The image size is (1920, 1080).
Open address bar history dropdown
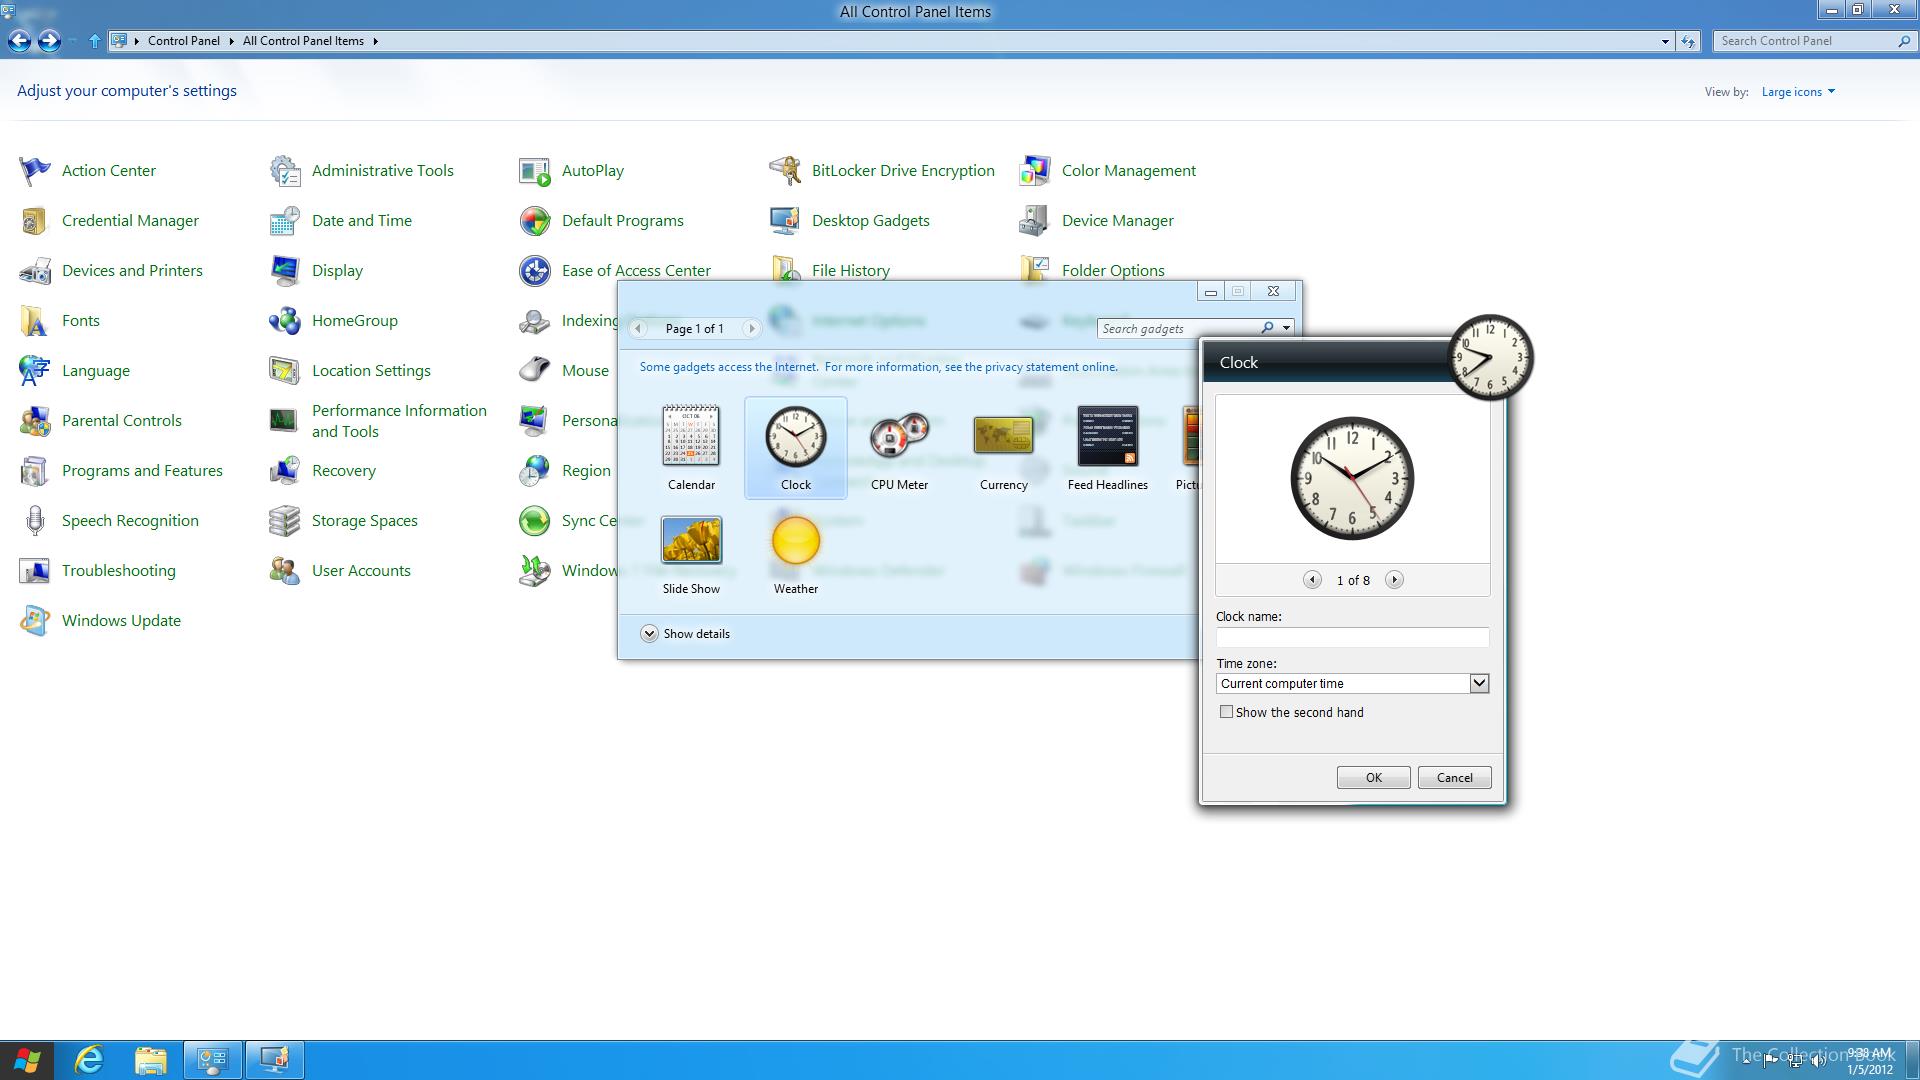click(x=1665, y=41)
